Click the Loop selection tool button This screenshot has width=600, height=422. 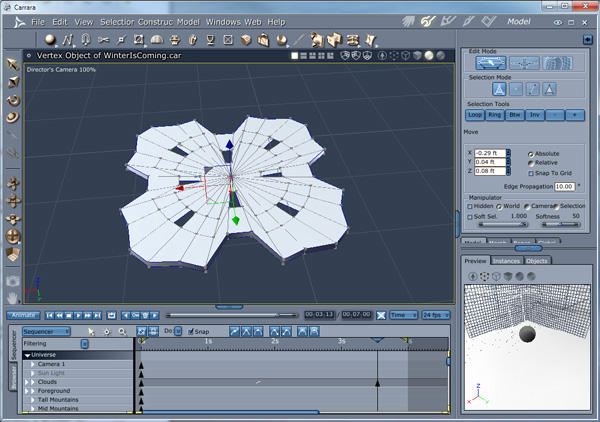pos(476,115)
